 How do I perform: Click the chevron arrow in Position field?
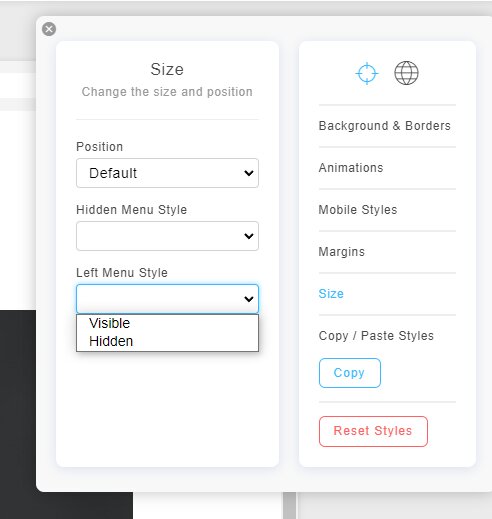coord(249,173)
